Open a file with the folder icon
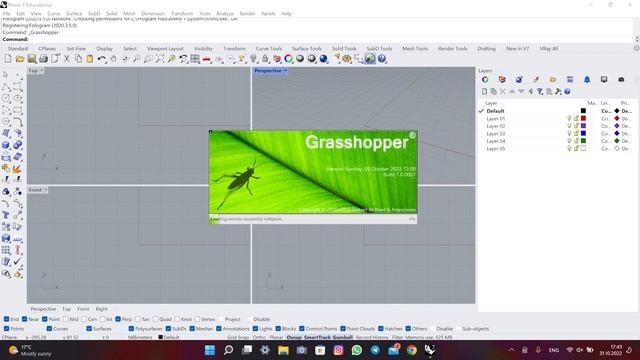The width and height of the screenshot is (640, 360). coord(20,59)
